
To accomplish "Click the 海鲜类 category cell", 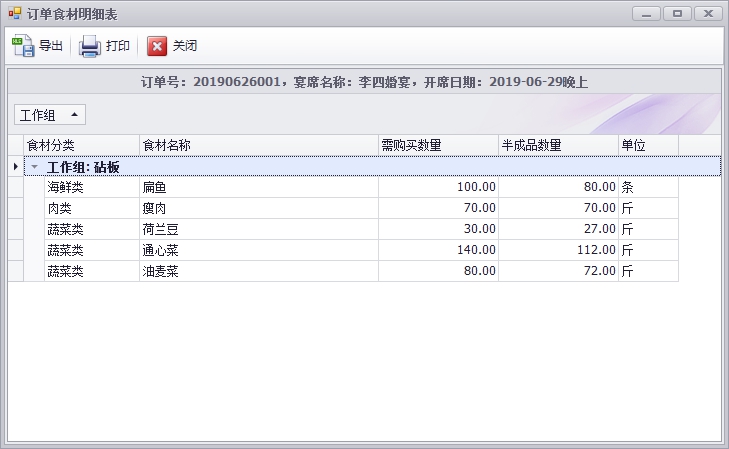I will 91,187.
